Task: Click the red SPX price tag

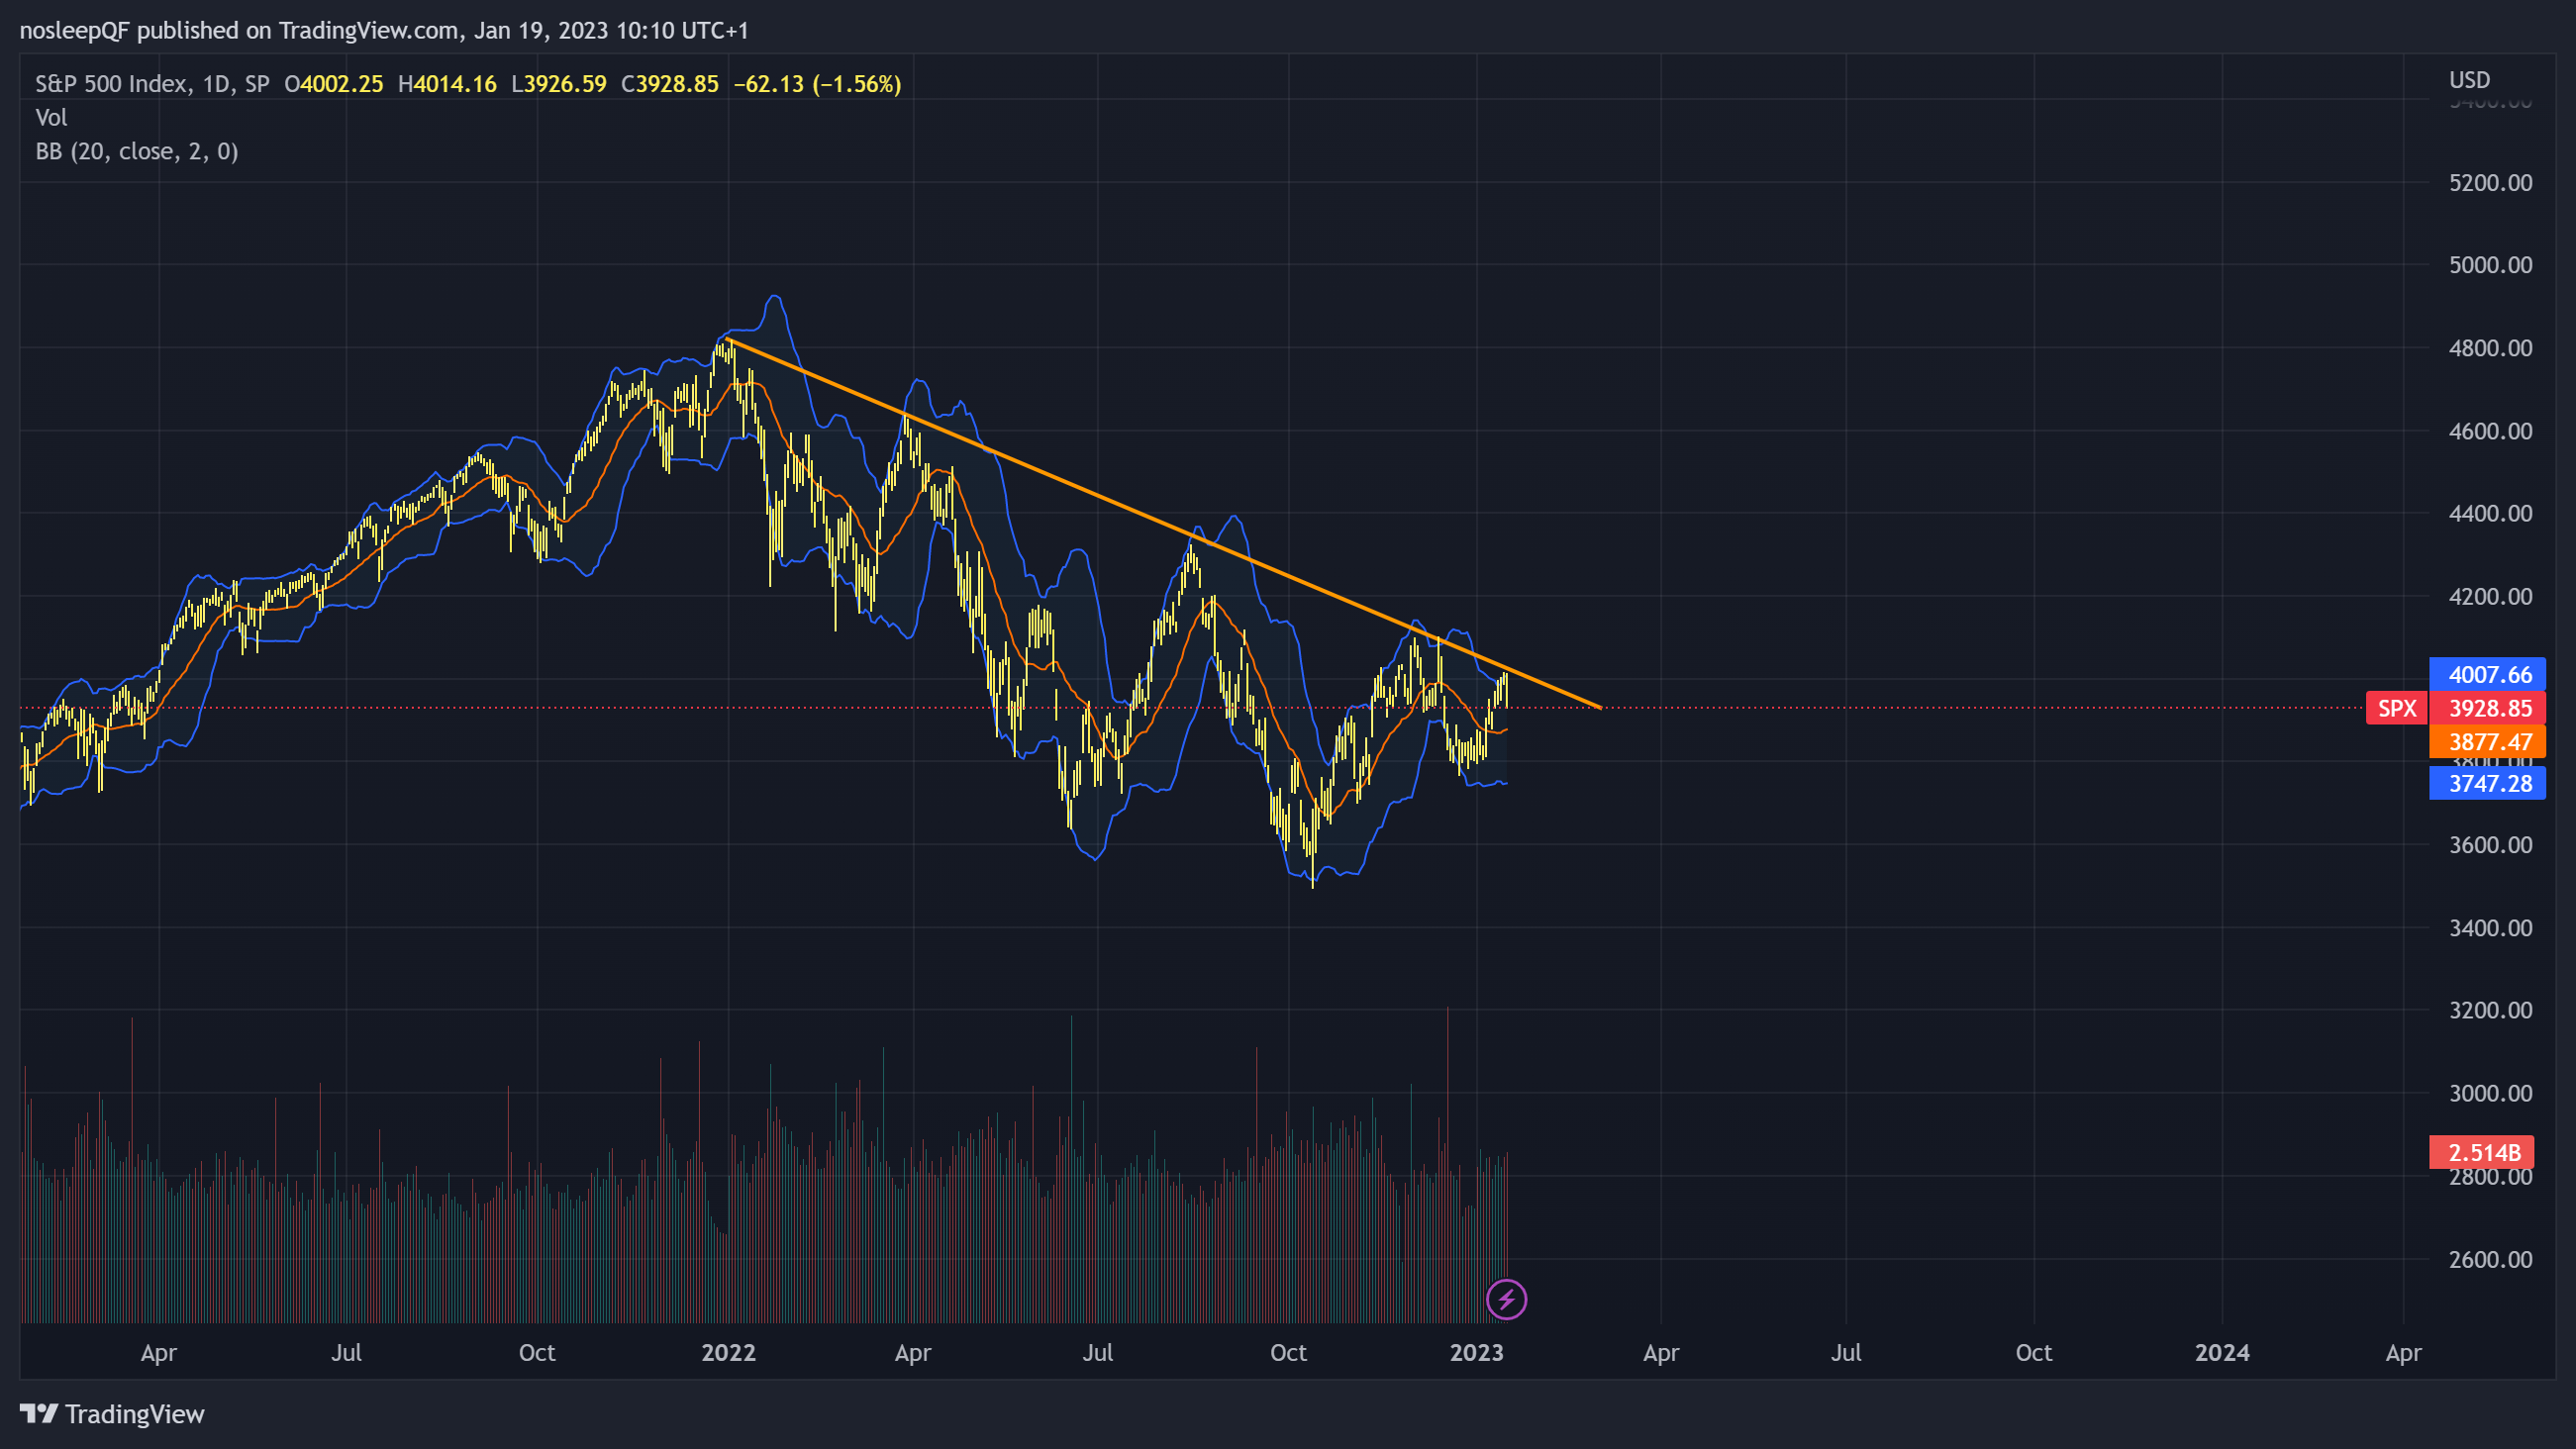Action: (x=2396, y=709)
